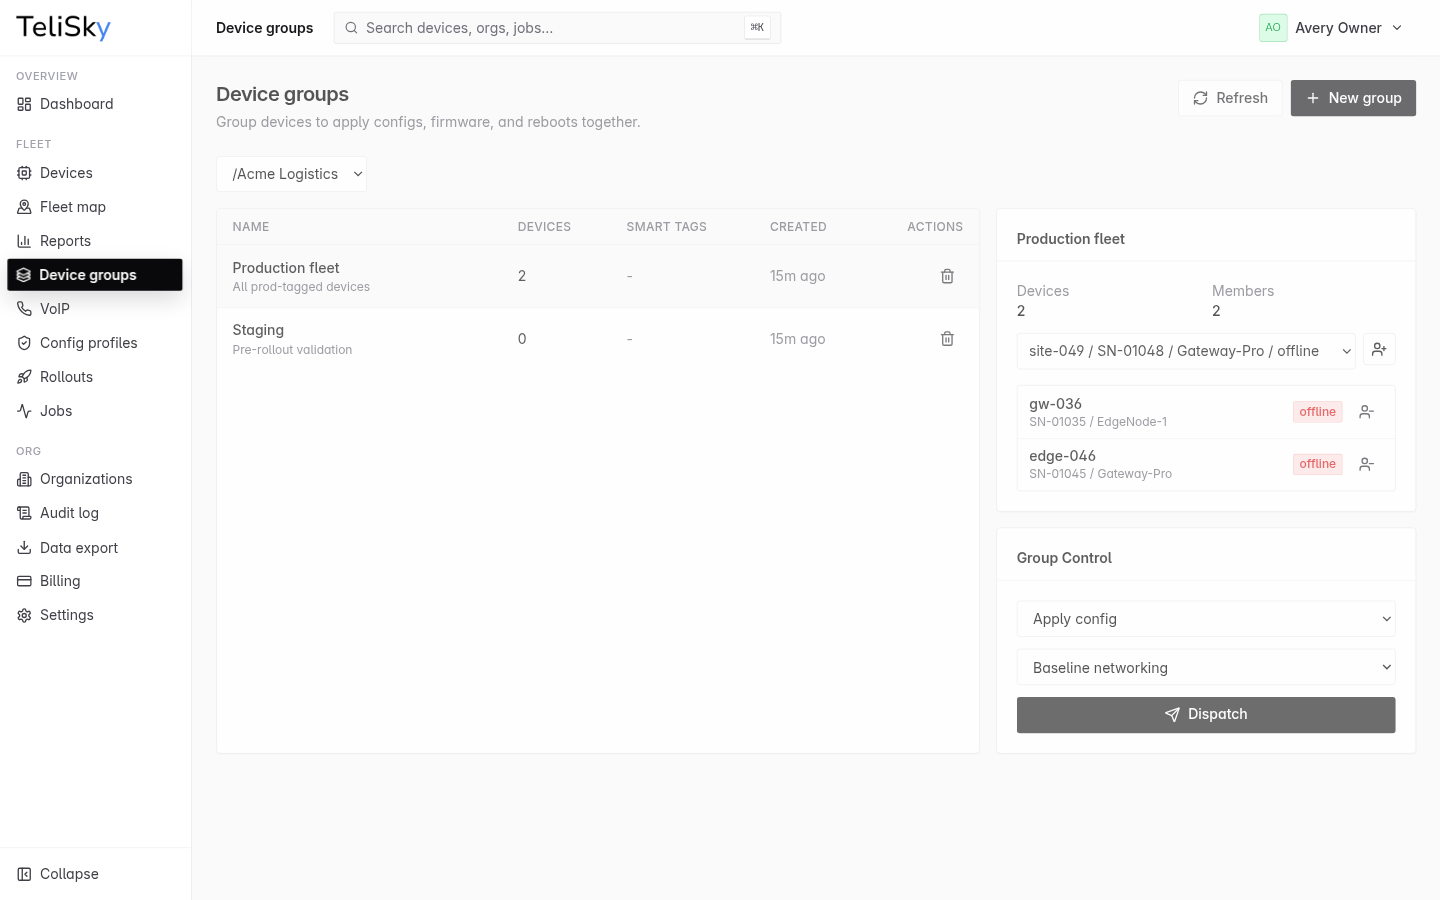Click the Fleet map pin icon
The image size is (1440, 900).
24,207
